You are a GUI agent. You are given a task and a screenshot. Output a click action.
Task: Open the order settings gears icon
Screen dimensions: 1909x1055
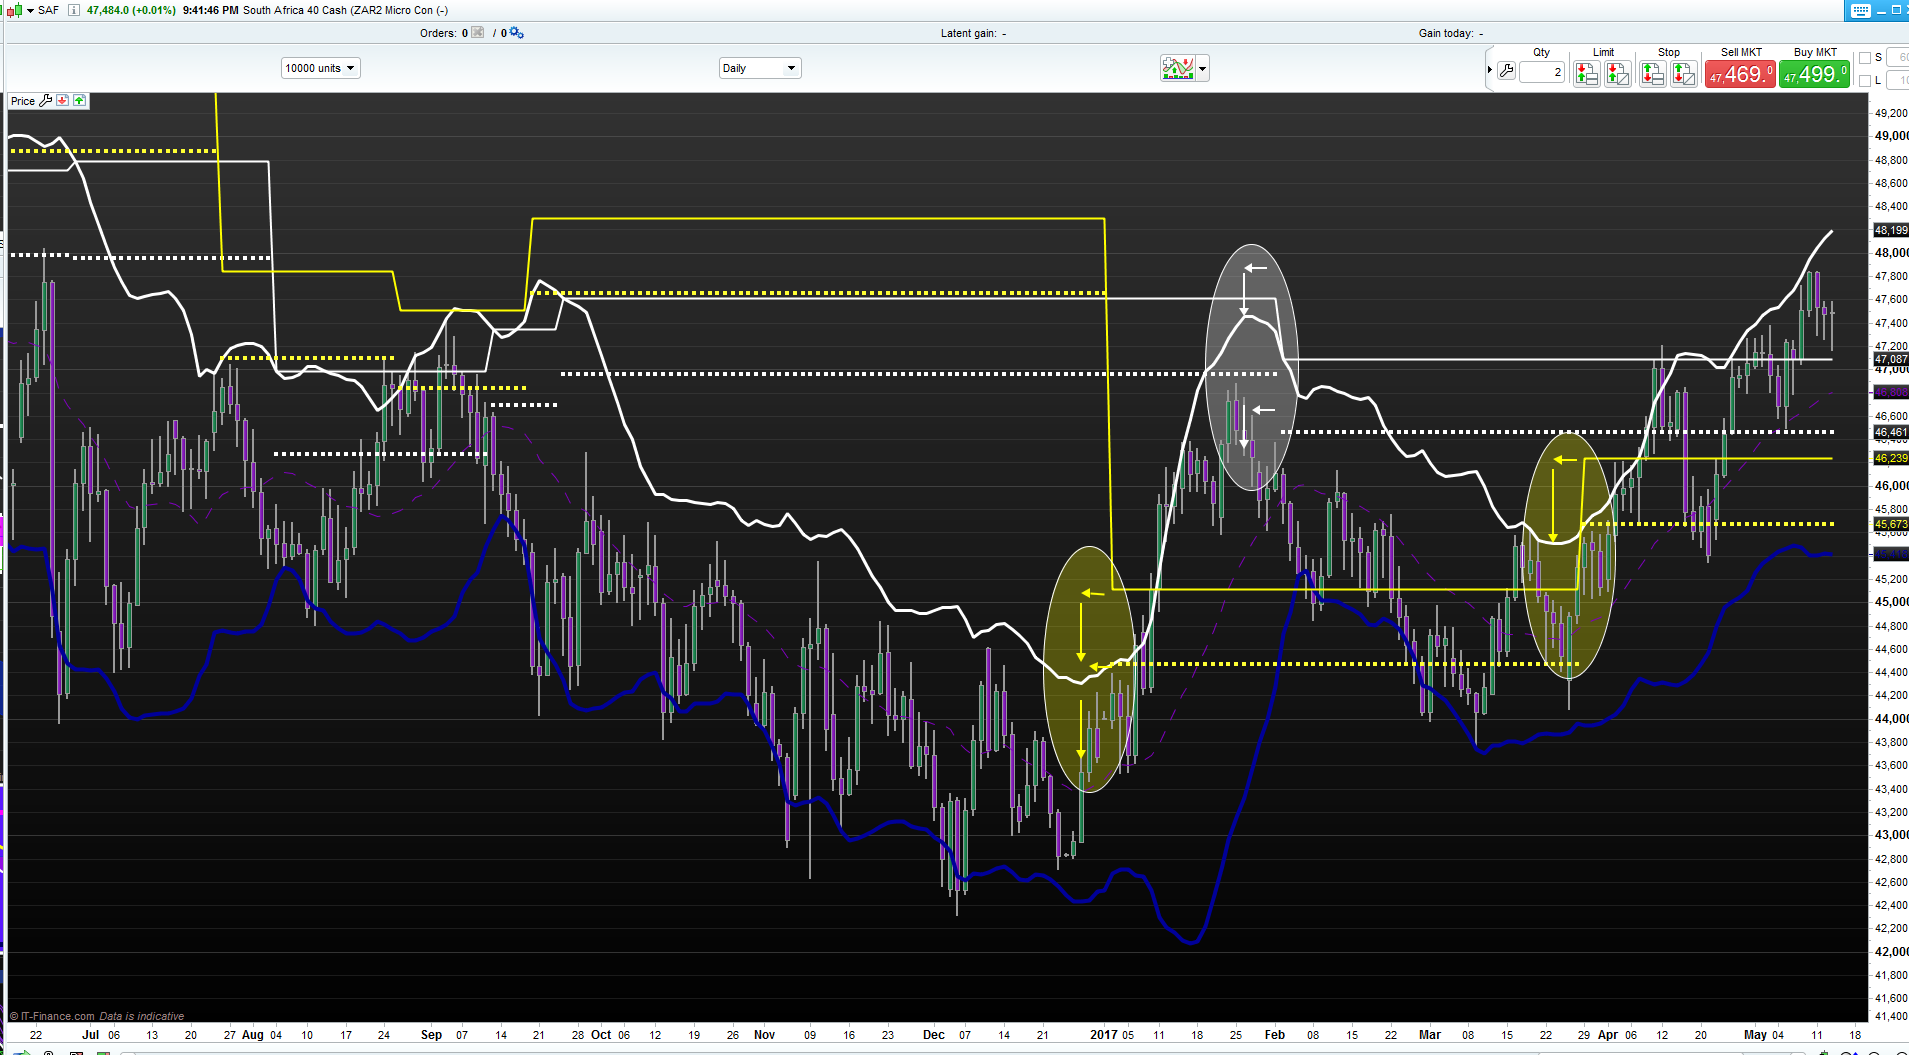(516, 33)
